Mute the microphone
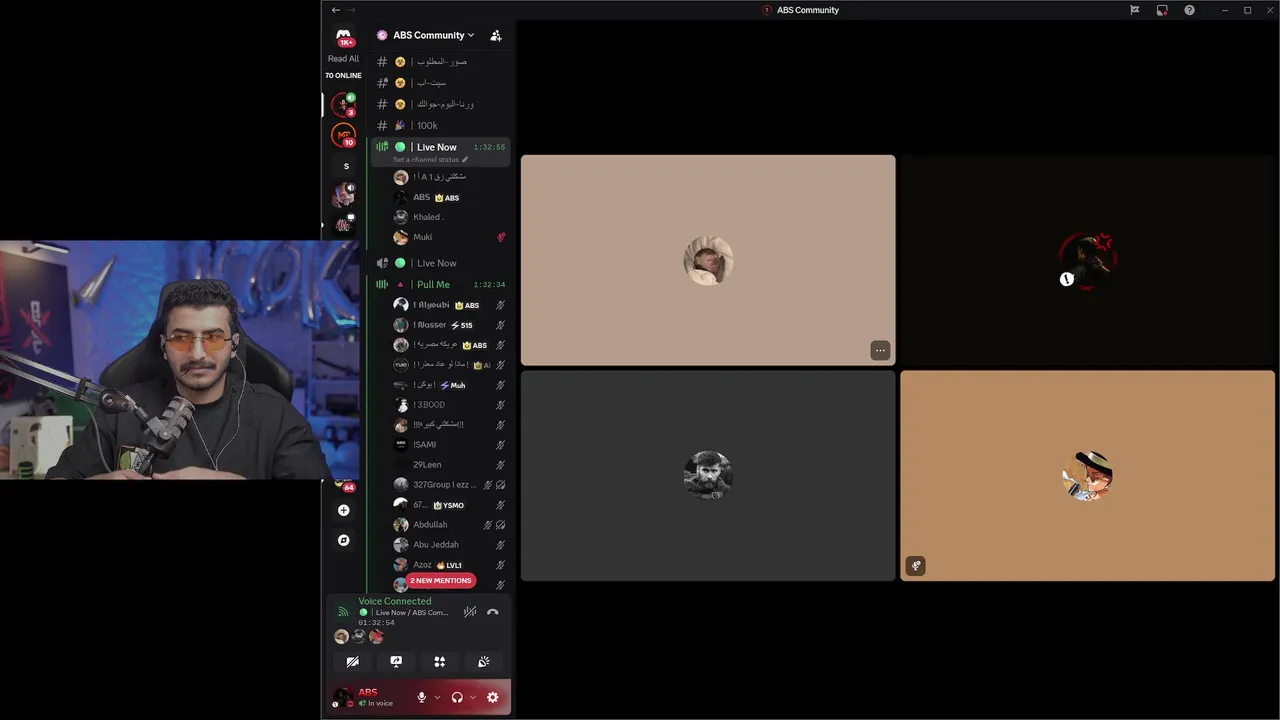The width and height of the screenshot is (1280, 720). pos(422,697)
